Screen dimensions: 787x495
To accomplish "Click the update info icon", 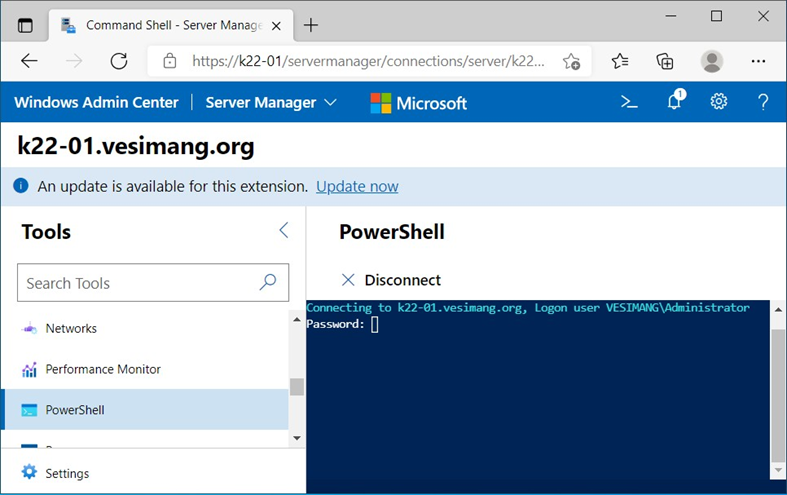I will point(21,186).
